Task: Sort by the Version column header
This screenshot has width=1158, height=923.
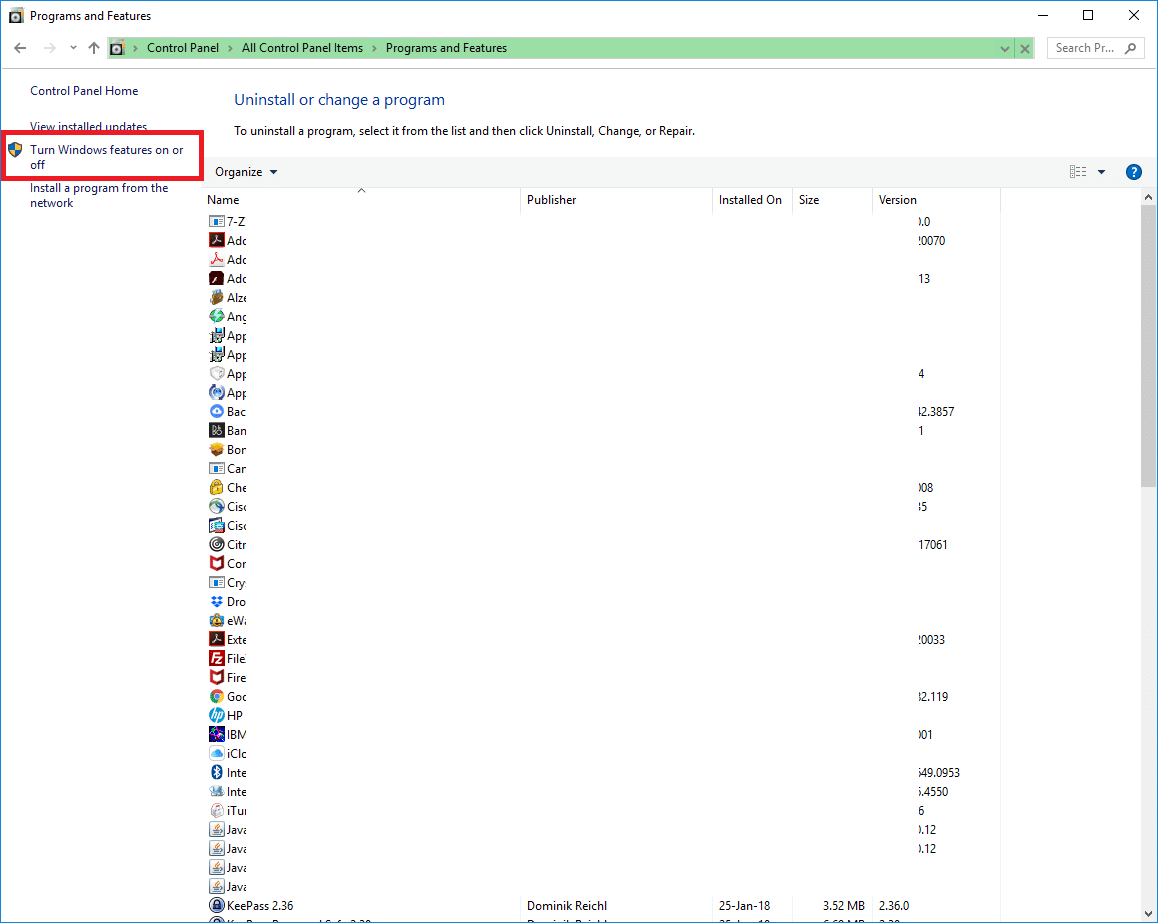Action: tap(936, 200)
